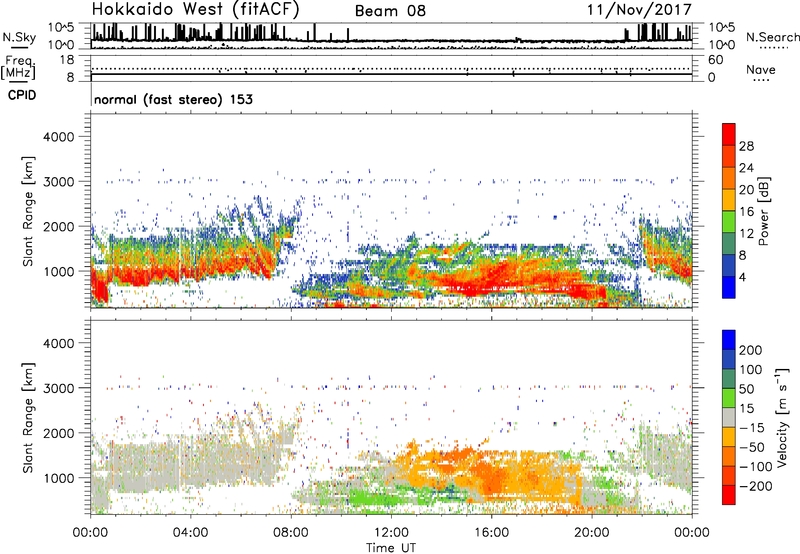The height and width of the screenshot is (554, 800).
Task: Click the date '11/Nov/2017'
Action: tap(639, 10)
